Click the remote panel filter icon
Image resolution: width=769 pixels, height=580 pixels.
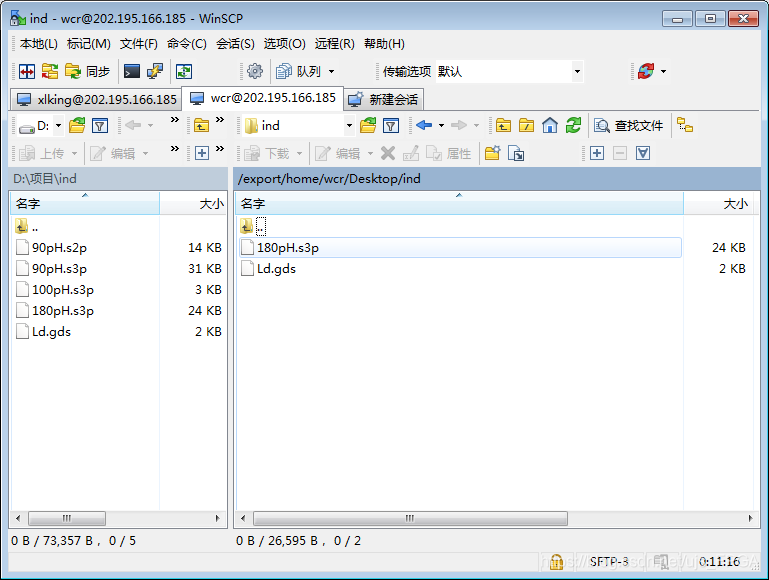391,125
